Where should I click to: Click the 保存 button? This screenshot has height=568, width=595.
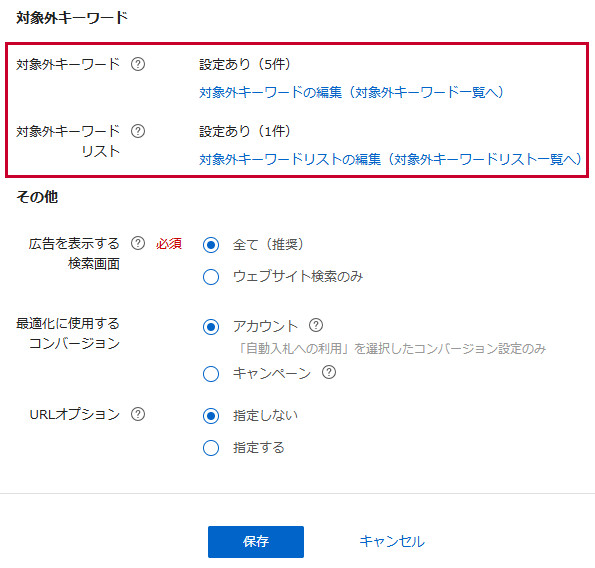pyautogui.click(x=256, y=541)
